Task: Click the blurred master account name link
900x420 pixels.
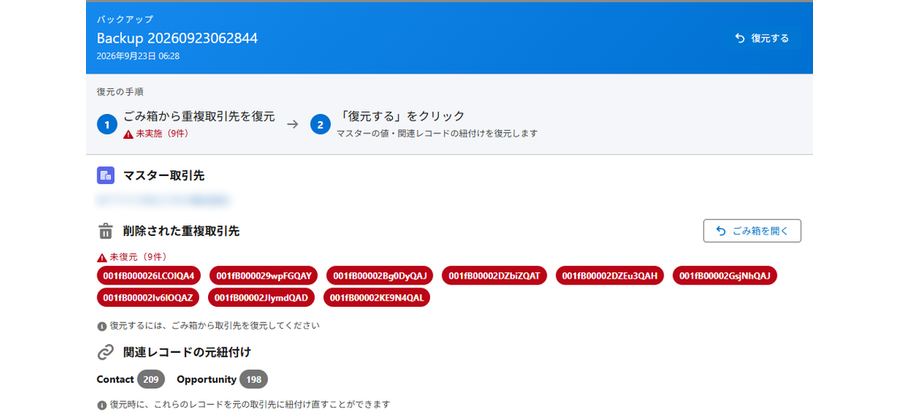Action: [x=163, y=200]
